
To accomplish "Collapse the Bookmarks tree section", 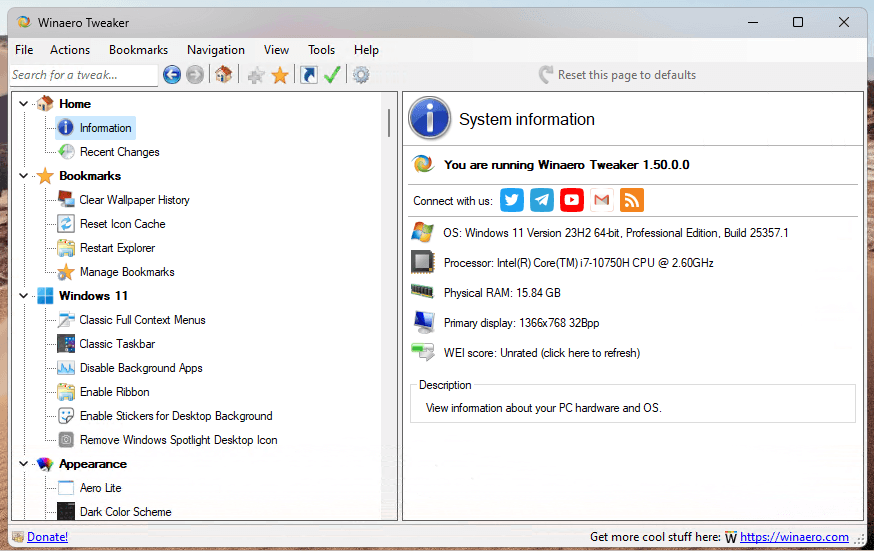I will (x=24, y=176).
